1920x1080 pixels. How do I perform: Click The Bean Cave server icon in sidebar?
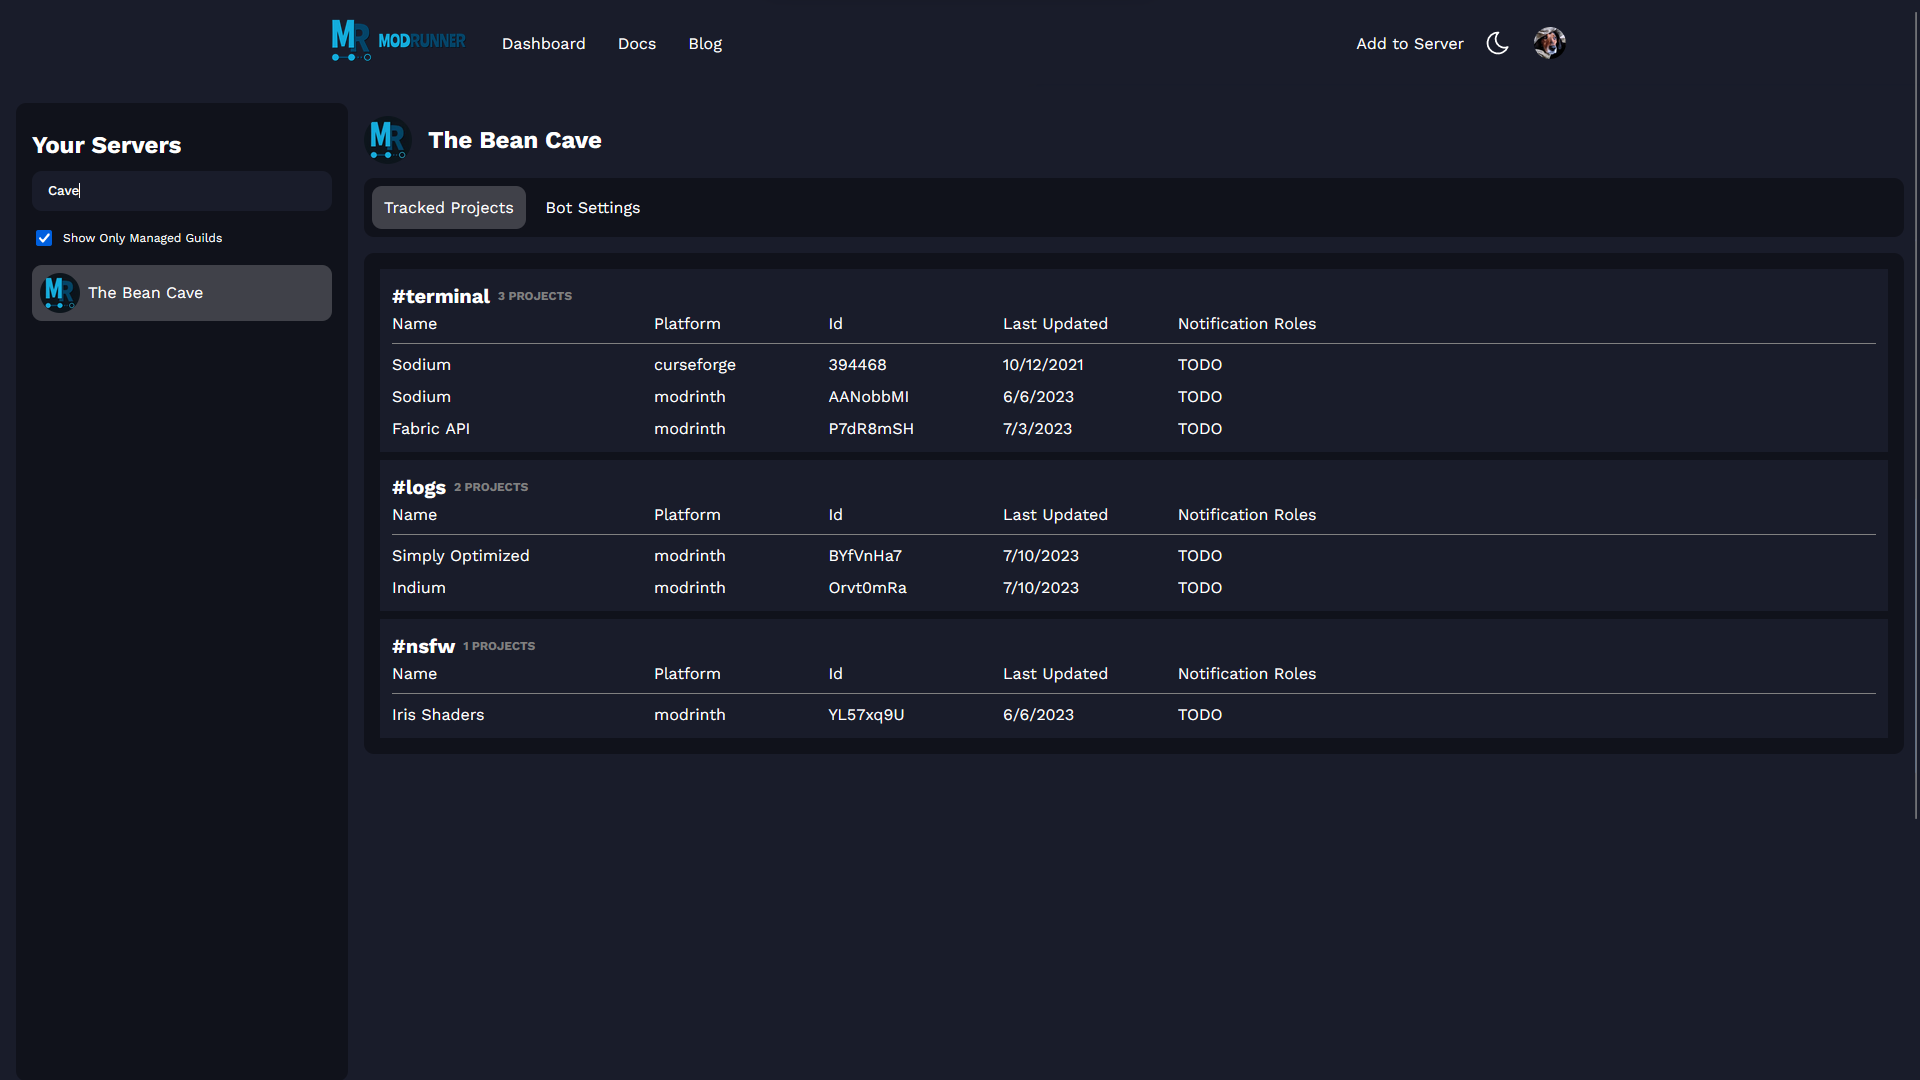coord(59,293)
